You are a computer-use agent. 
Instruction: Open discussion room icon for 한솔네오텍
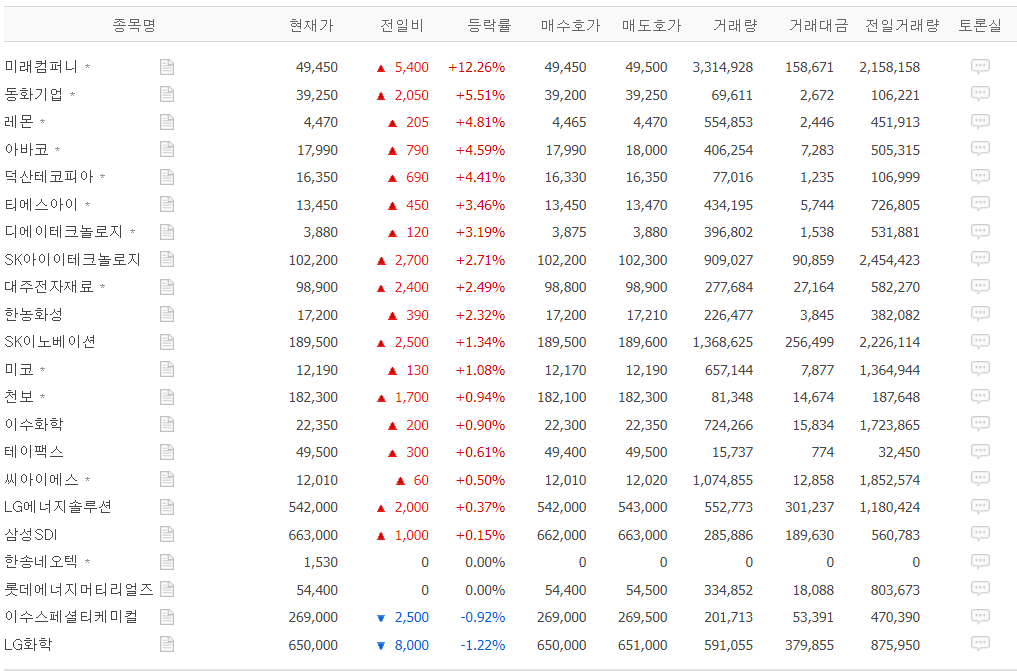coord(980,562)
